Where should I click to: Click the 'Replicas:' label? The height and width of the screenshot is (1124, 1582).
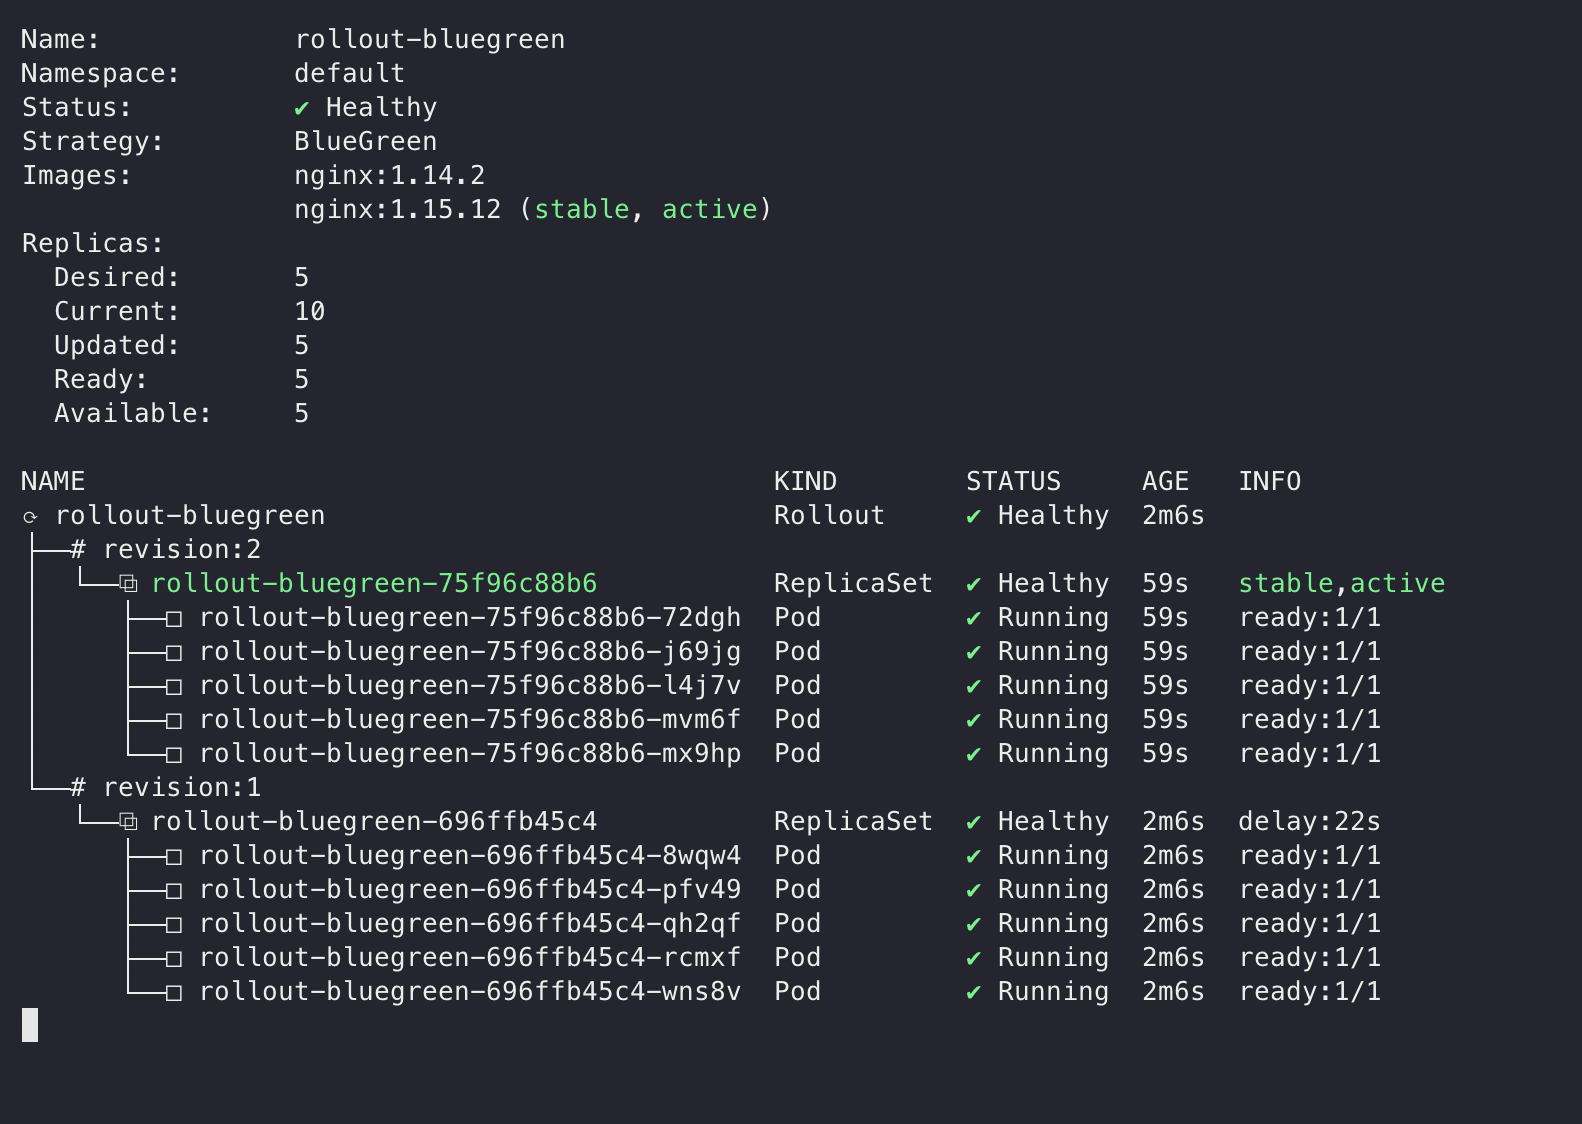pyautogui.click(x=93, y=243)
